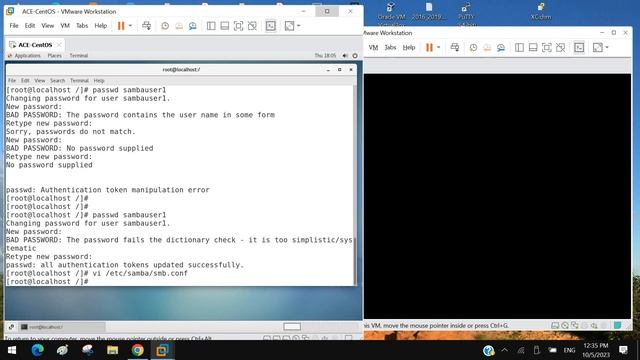Toggle library sidebar in ACE-CentOS window
640x360 pixels.
coord(211,26)
